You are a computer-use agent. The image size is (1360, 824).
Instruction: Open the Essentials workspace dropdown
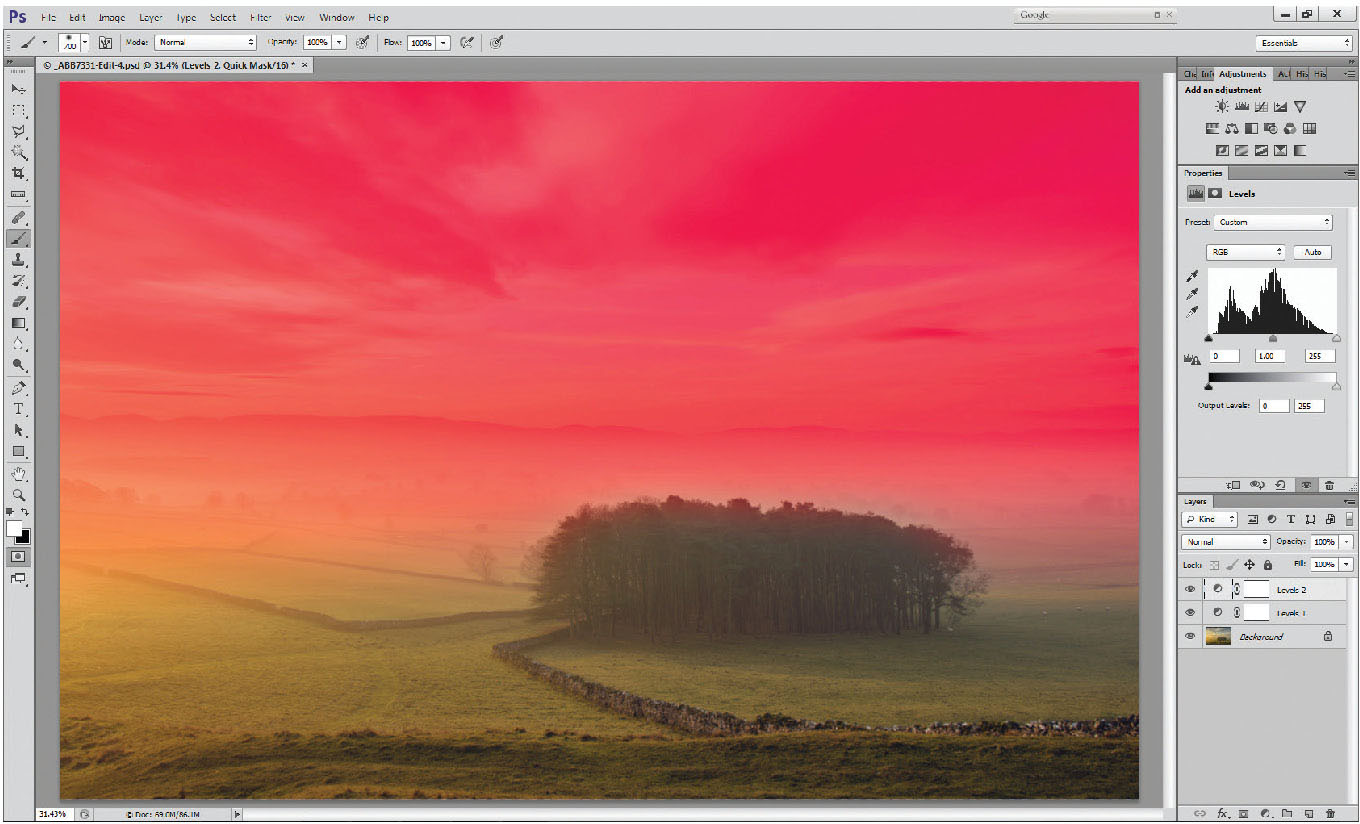click(1304, 43)
